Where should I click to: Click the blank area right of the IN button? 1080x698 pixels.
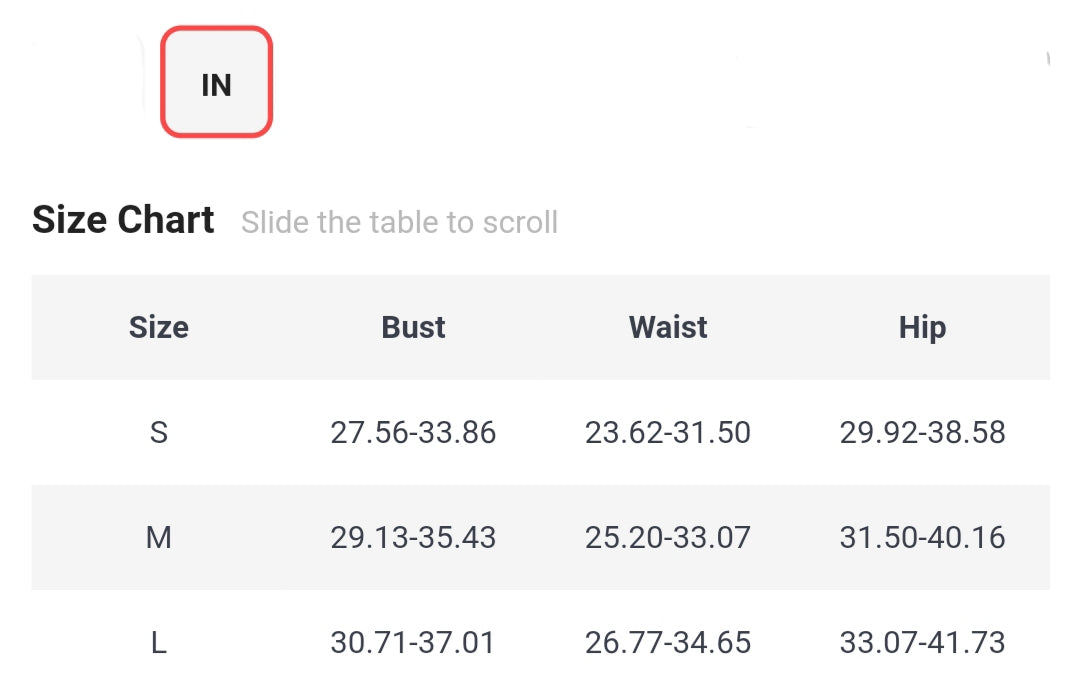pyautogui.click(x=500, y=83)
